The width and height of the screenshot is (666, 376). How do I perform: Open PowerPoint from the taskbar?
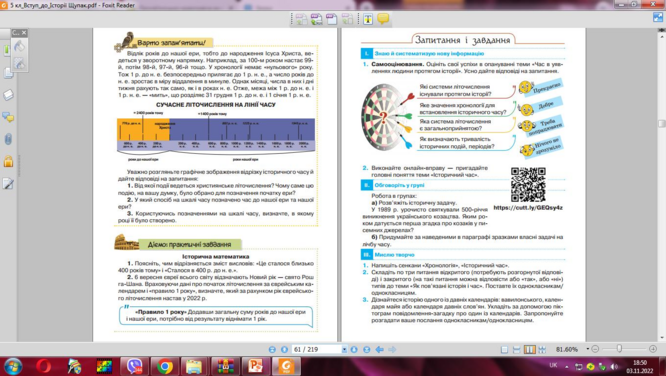coord(256,366)
